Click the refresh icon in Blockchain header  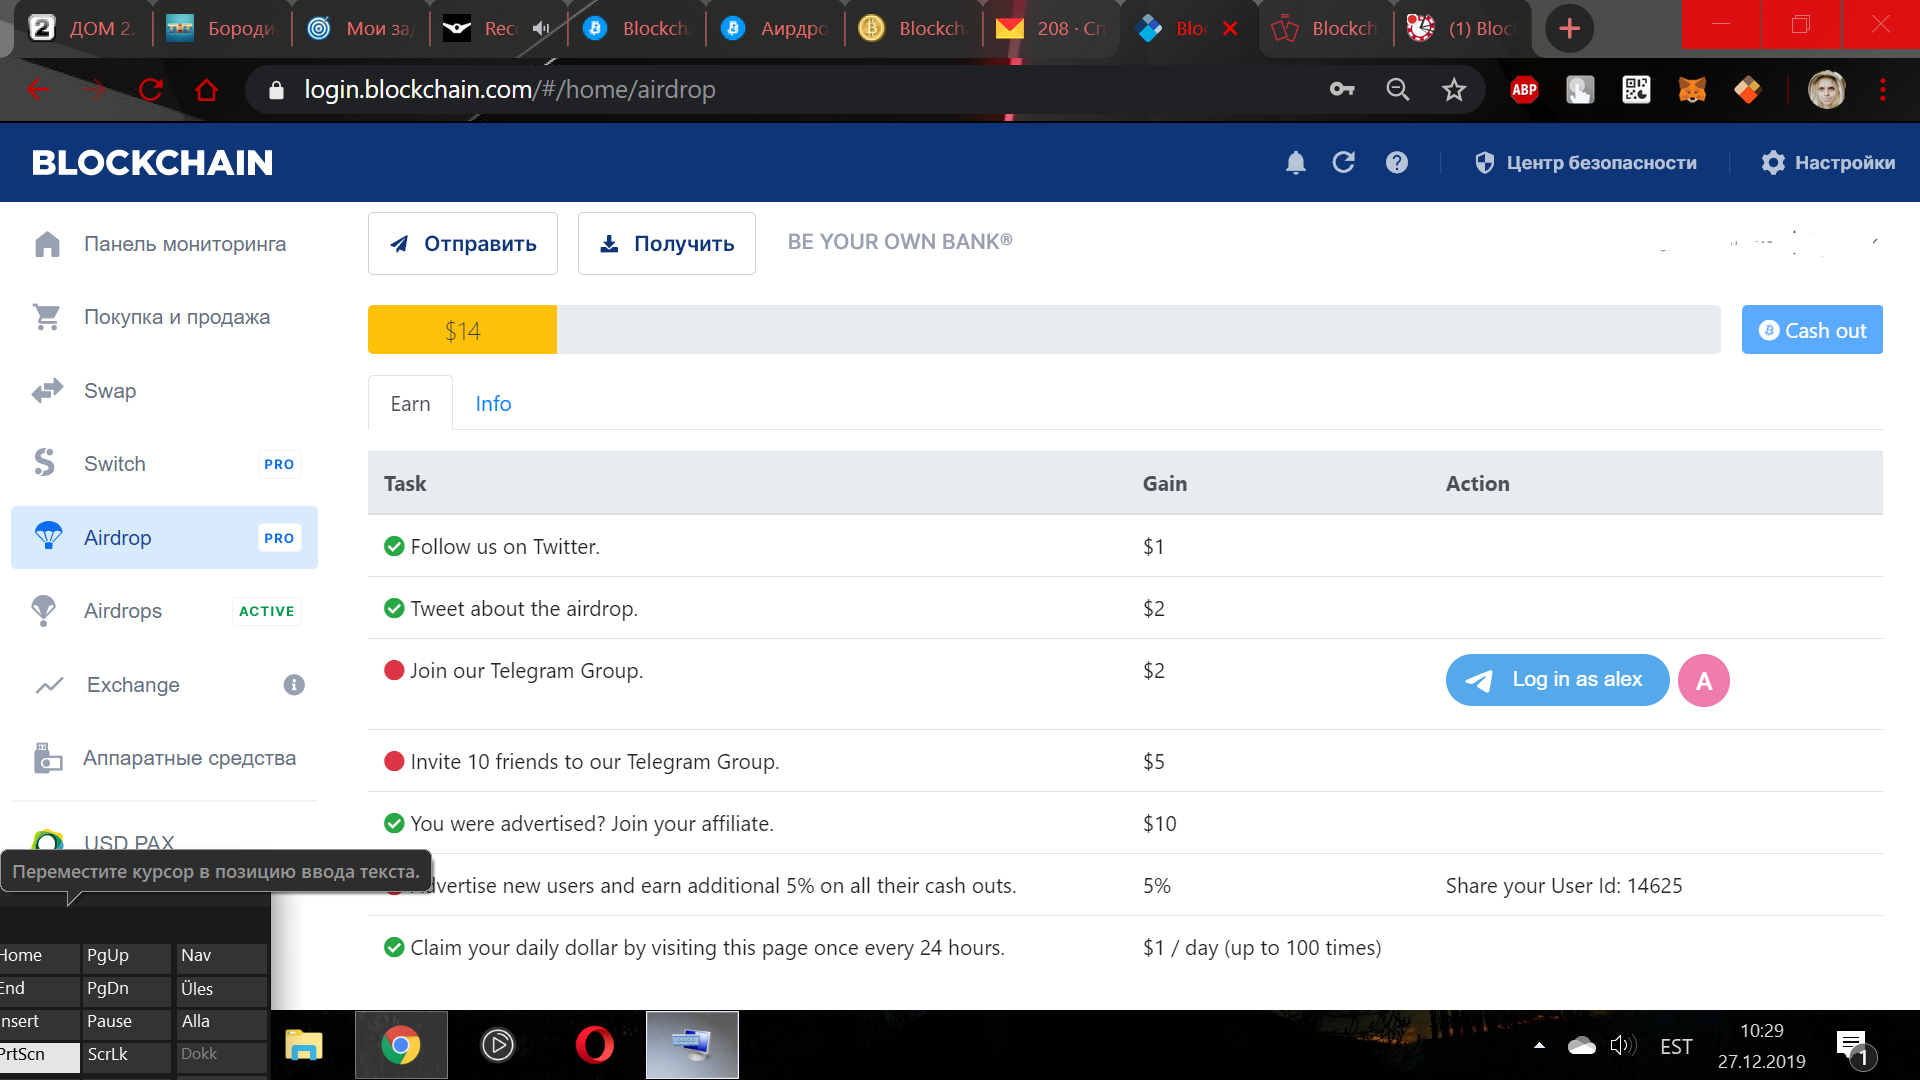tap(1343, 162)
